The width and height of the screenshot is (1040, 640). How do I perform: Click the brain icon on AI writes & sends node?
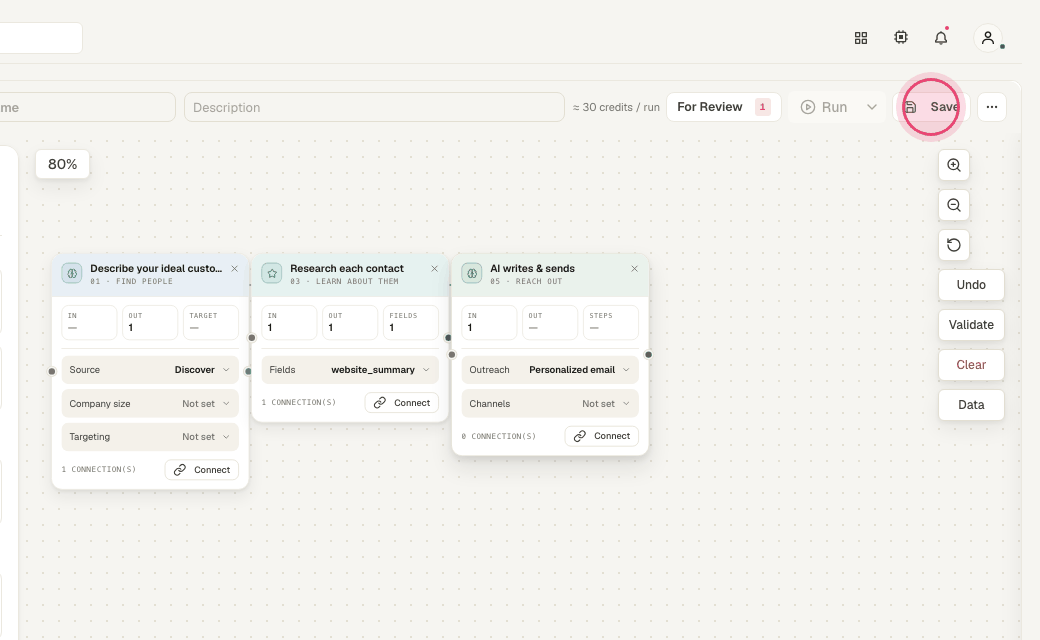pos(472,273)
